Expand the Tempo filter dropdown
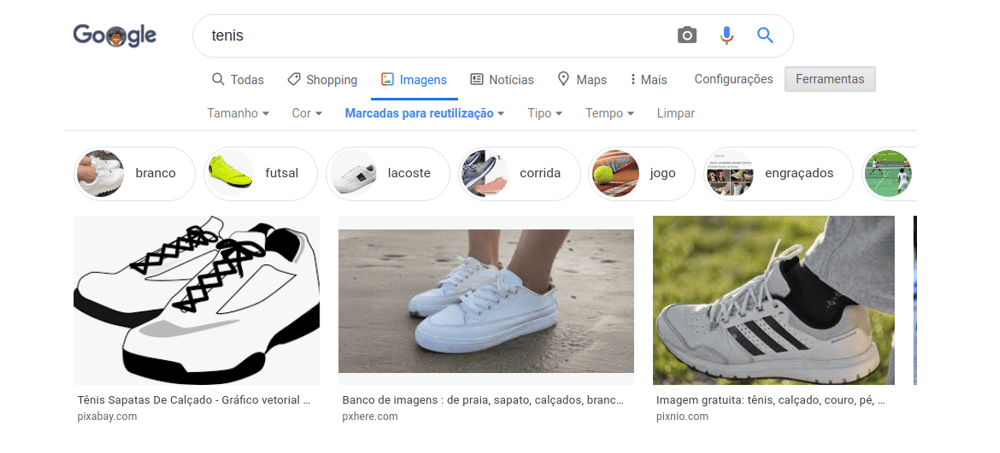 pos(610,114)
